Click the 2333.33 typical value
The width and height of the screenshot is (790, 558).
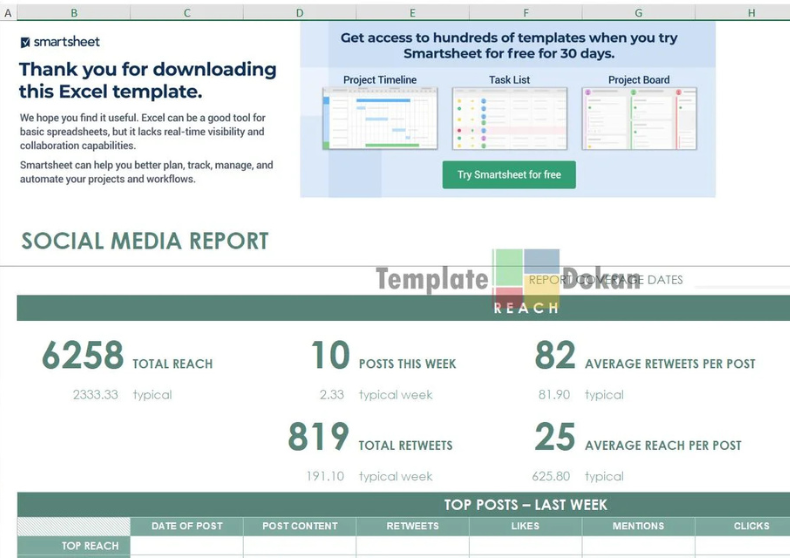coord(95,394)
